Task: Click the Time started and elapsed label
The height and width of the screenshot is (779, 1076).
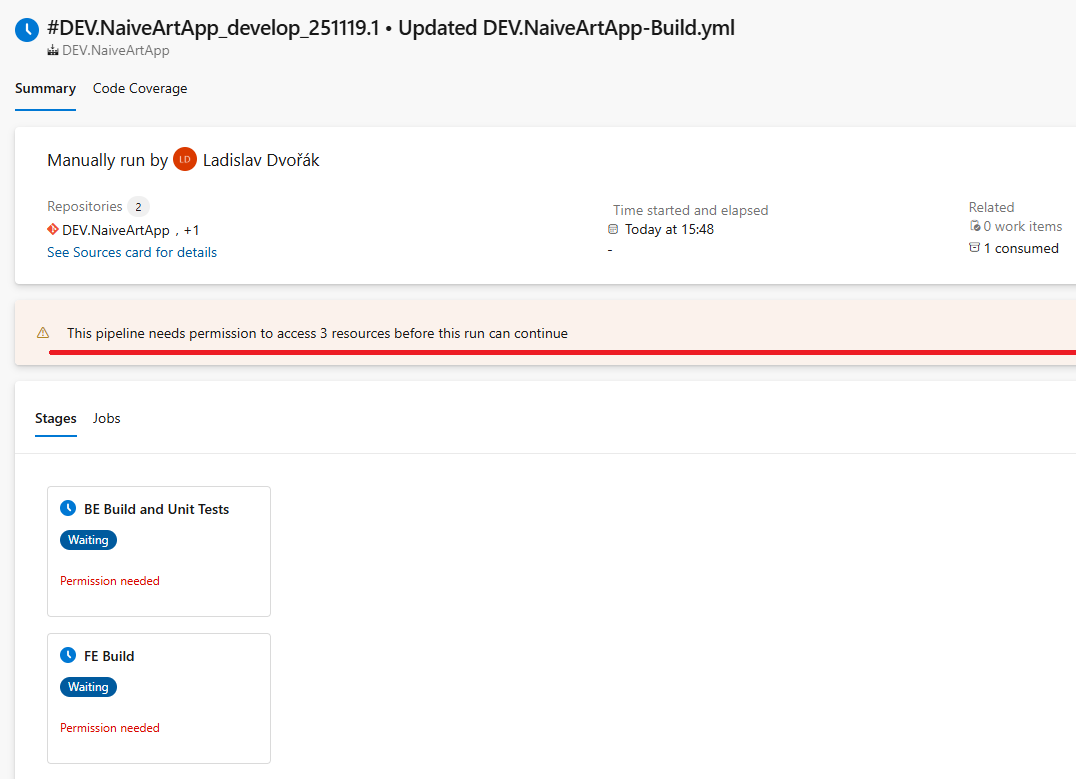Action: (690, 210)
